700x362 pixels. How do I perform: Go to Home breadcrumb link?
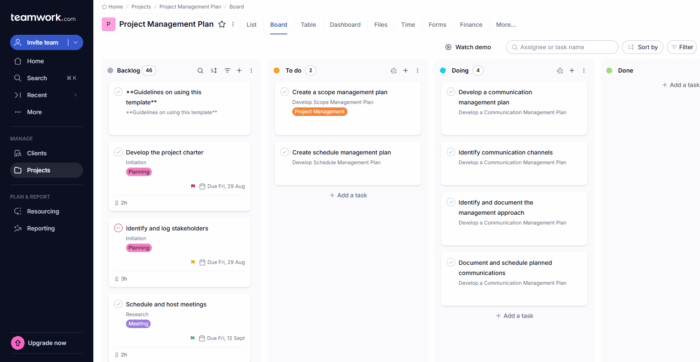pos(112,7)
